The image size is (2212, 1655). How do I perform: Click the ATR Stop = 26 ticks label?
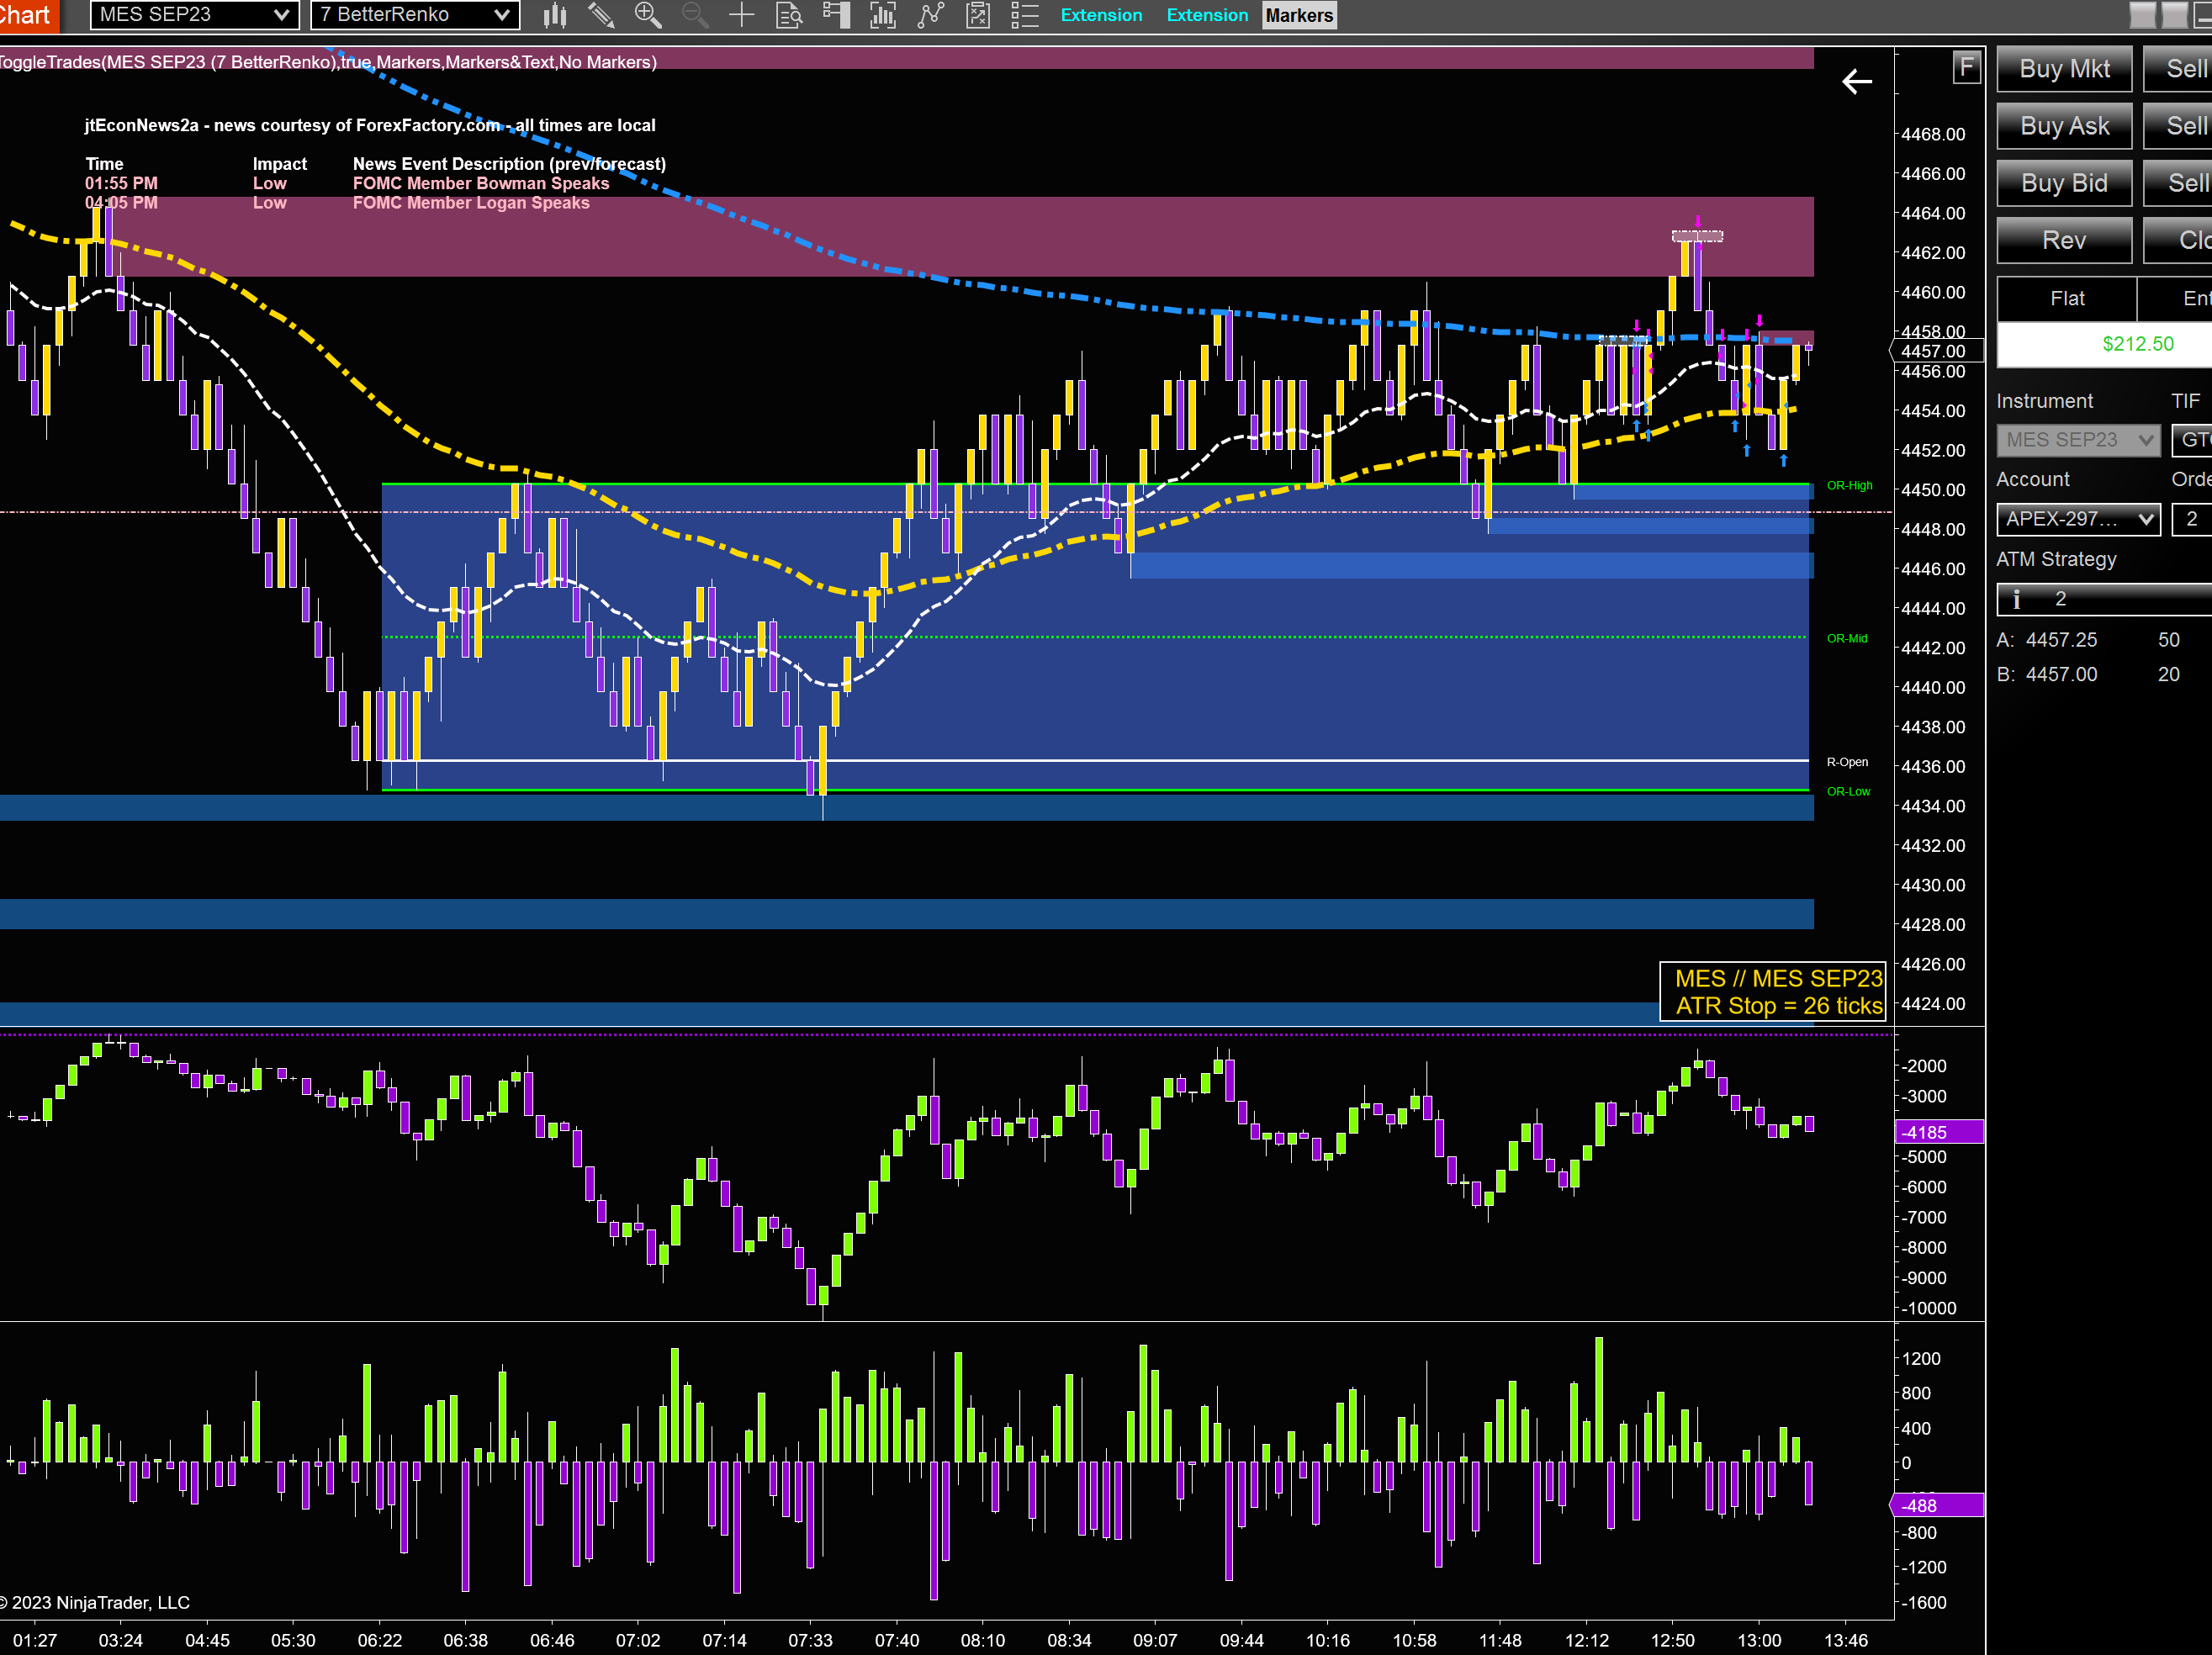click(1778, 1006)
